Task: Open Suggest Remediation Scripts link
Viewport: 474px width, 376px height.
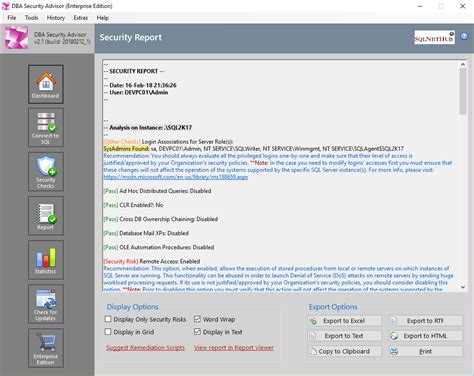Action: pyautogui.click(x=145, y=348)
